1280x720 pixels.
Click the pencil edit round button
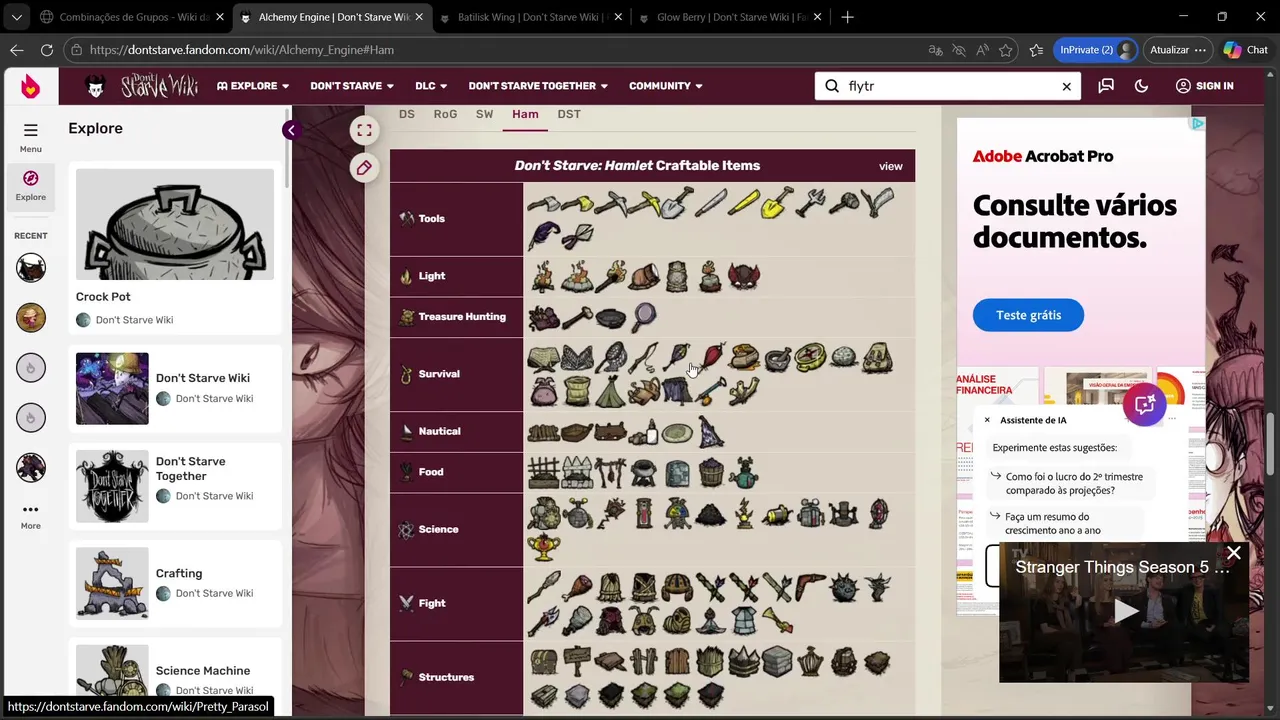pyautogui.click(x=364, y=168)
